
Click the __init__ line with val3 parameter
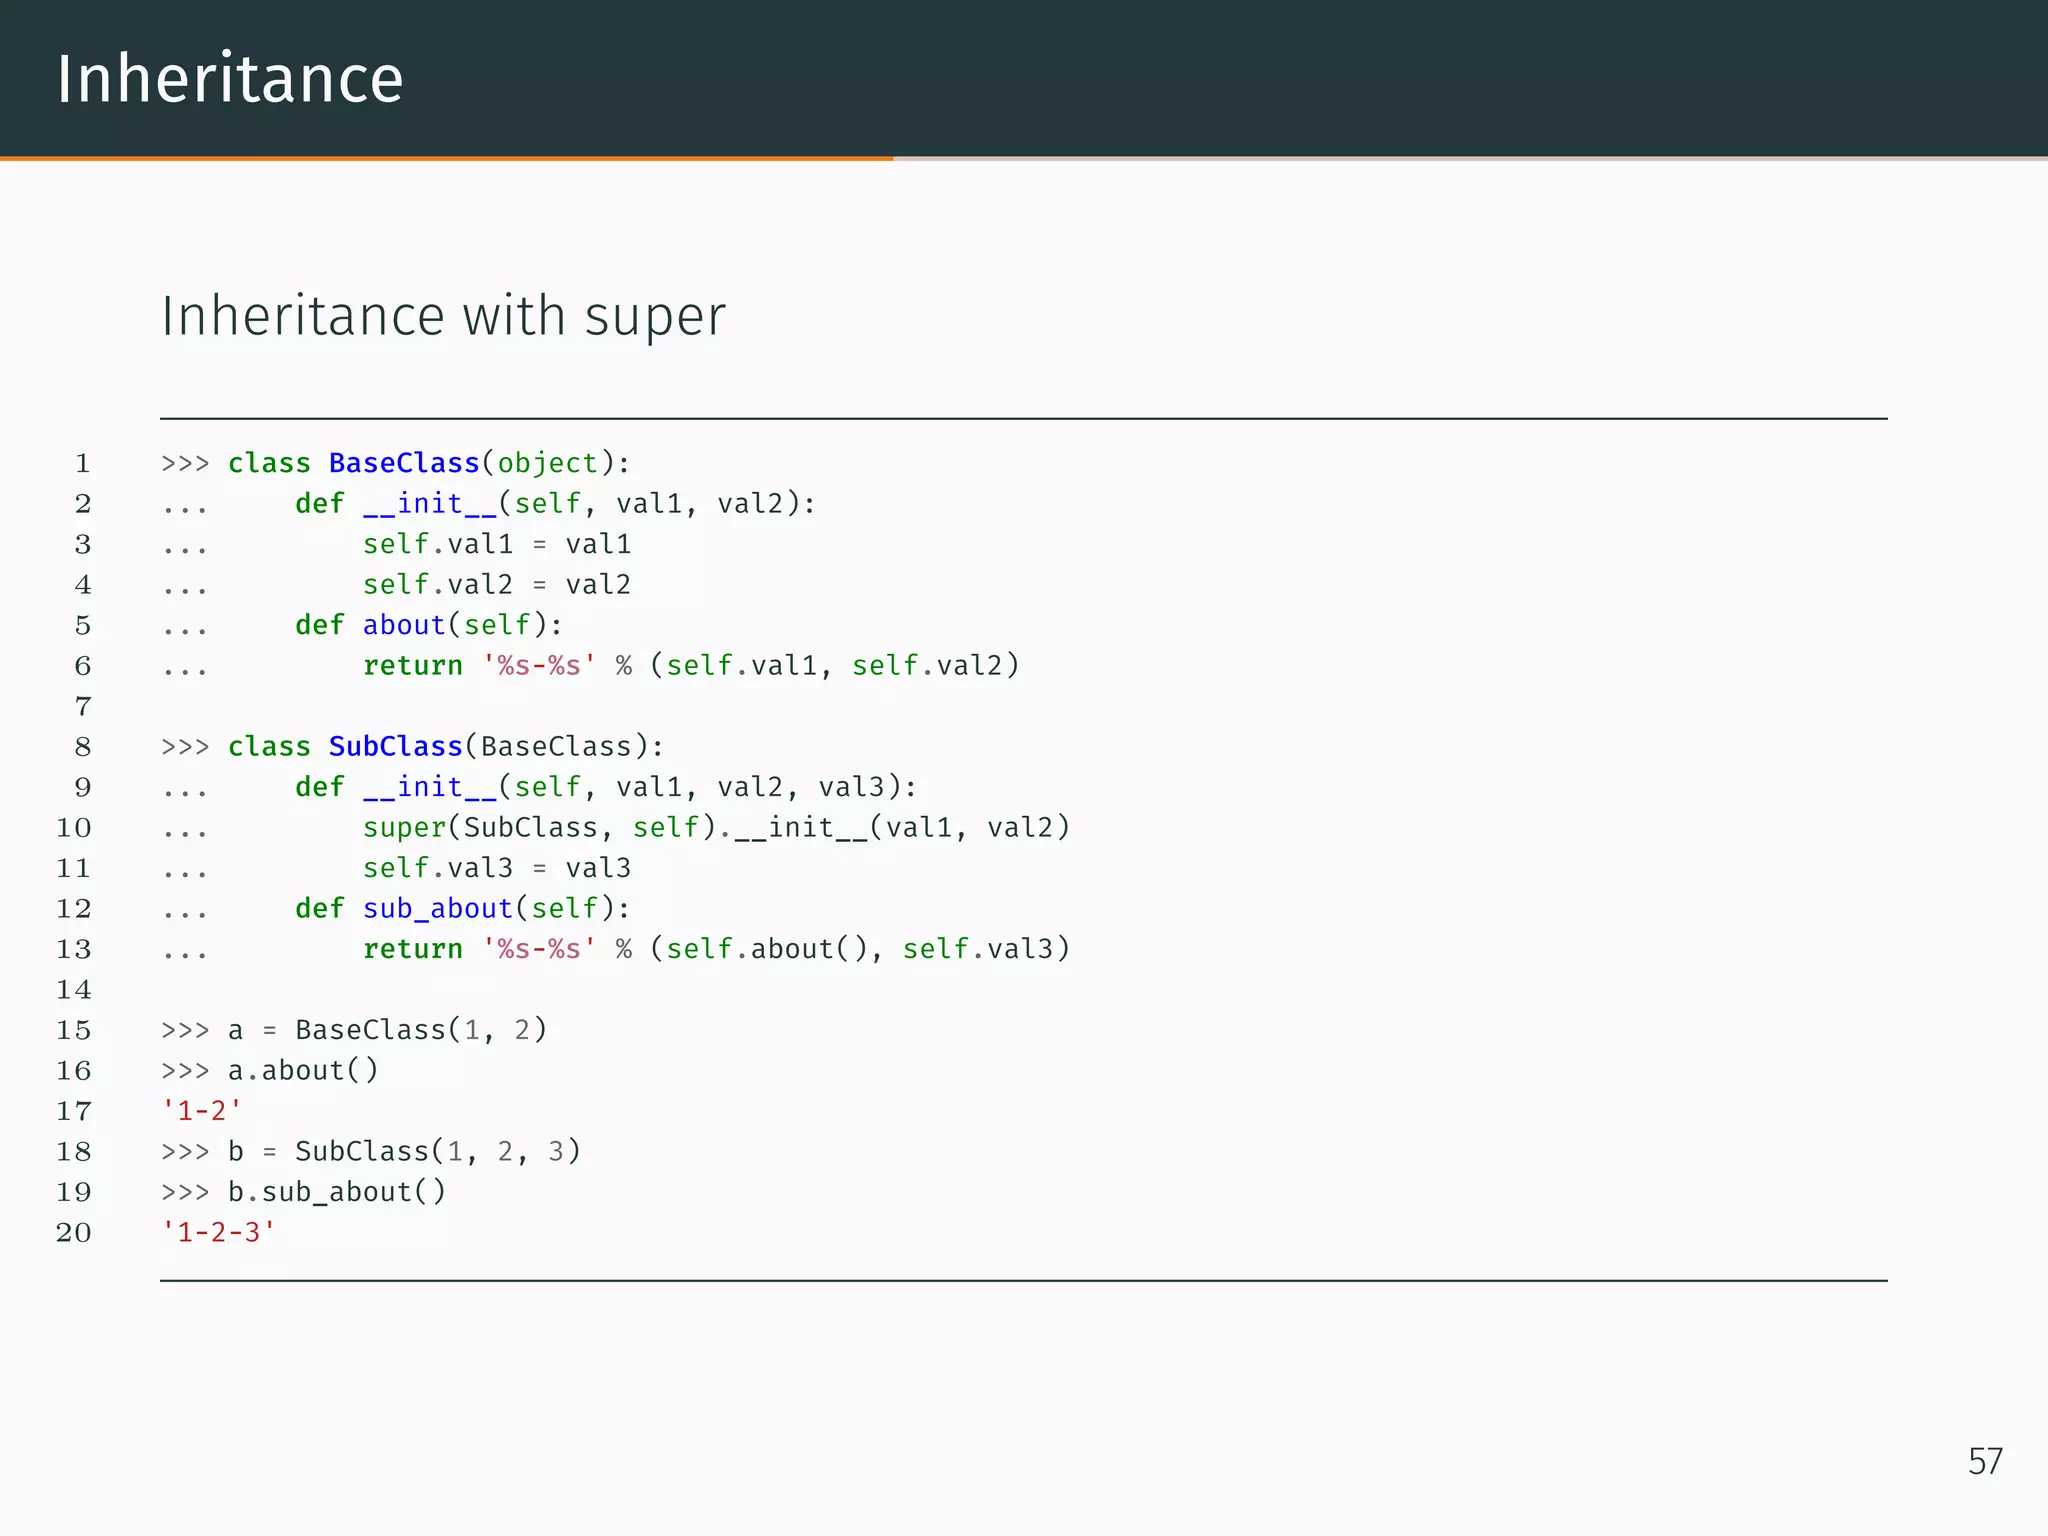[x=539, y=788]
